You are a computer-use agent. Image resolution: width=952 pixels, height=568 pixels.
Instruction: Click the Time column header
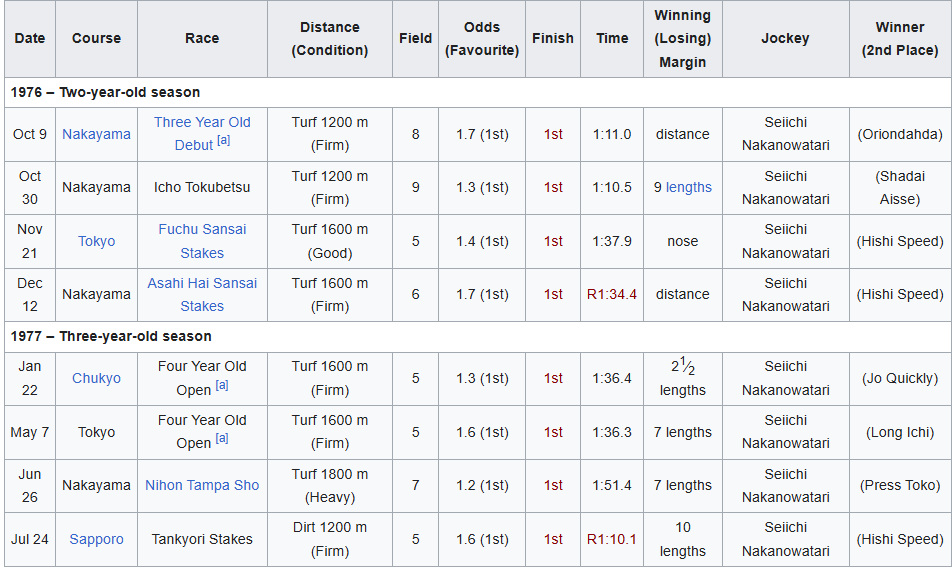click(x=612, y=39)
